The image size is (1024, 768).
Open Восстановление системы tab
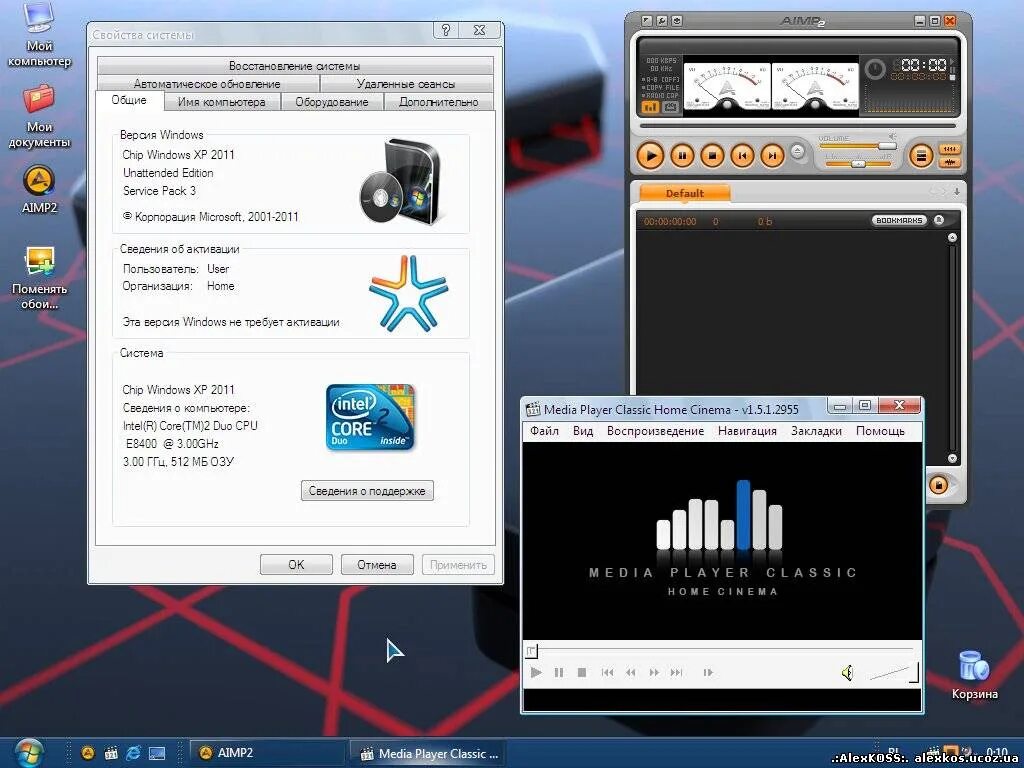[x=295, y=66]
